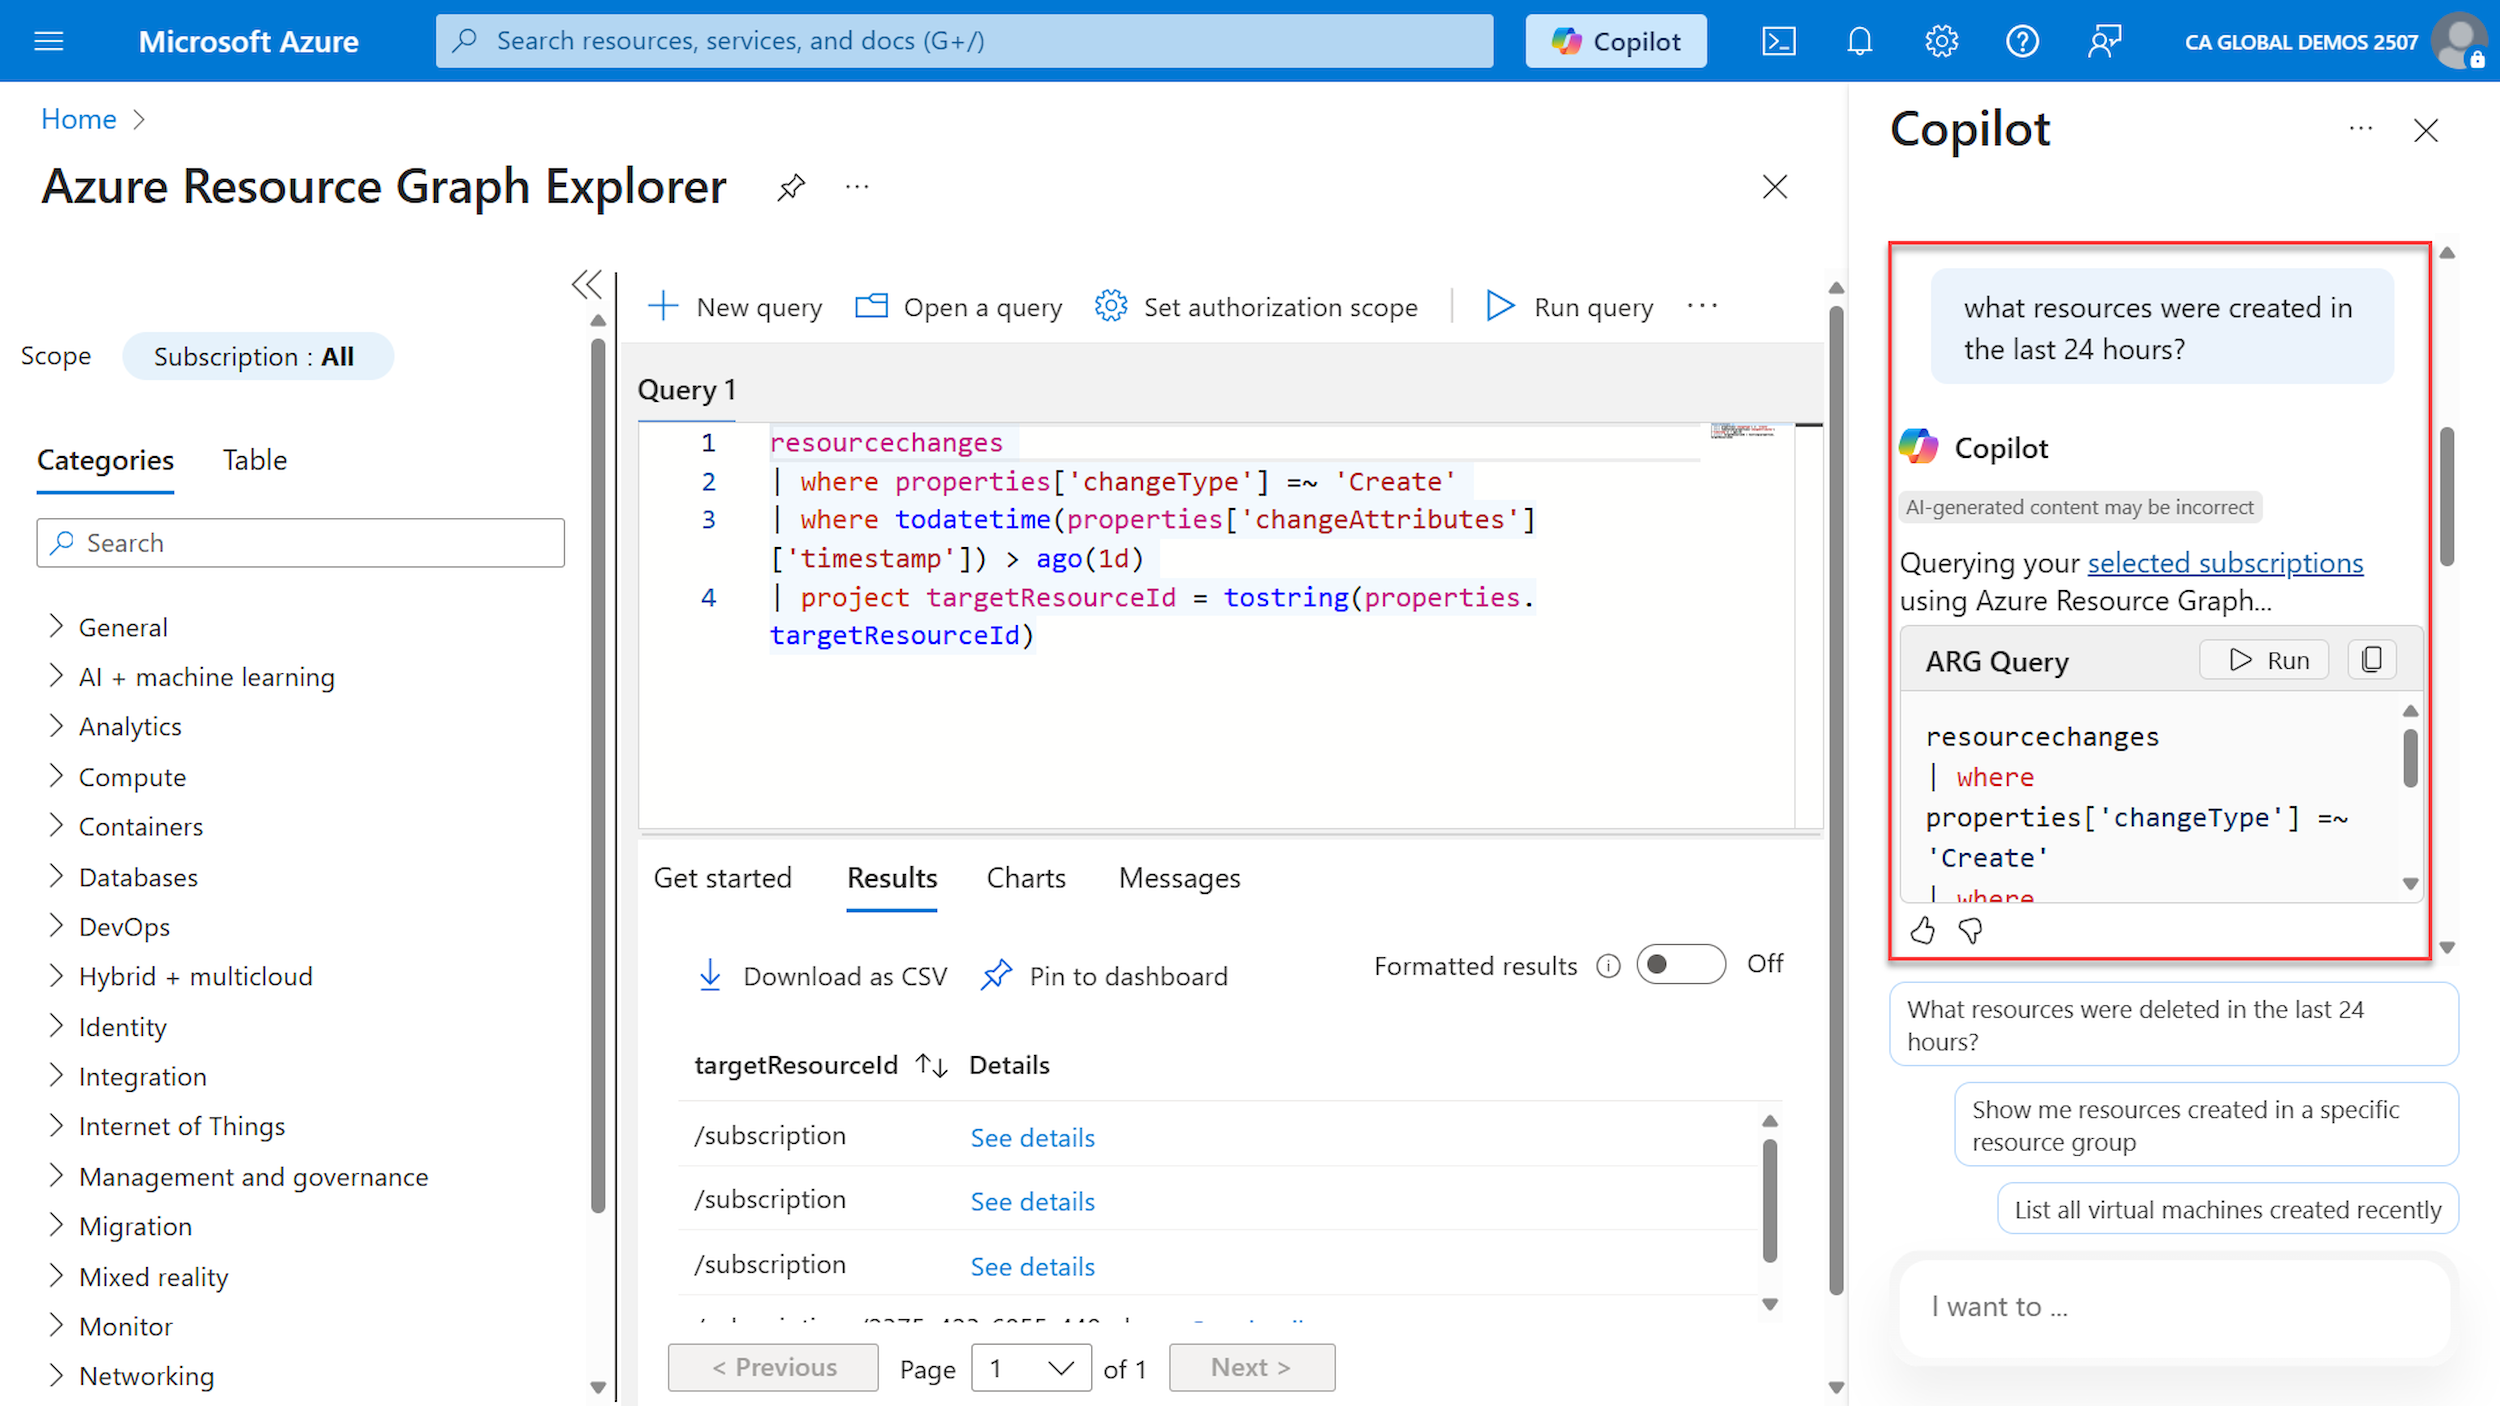Image resolution: width=2500 pixels, height=1406 pixels.
Task: Open Cloud Shell from the top bar
Action: [x=1778, y=41]
